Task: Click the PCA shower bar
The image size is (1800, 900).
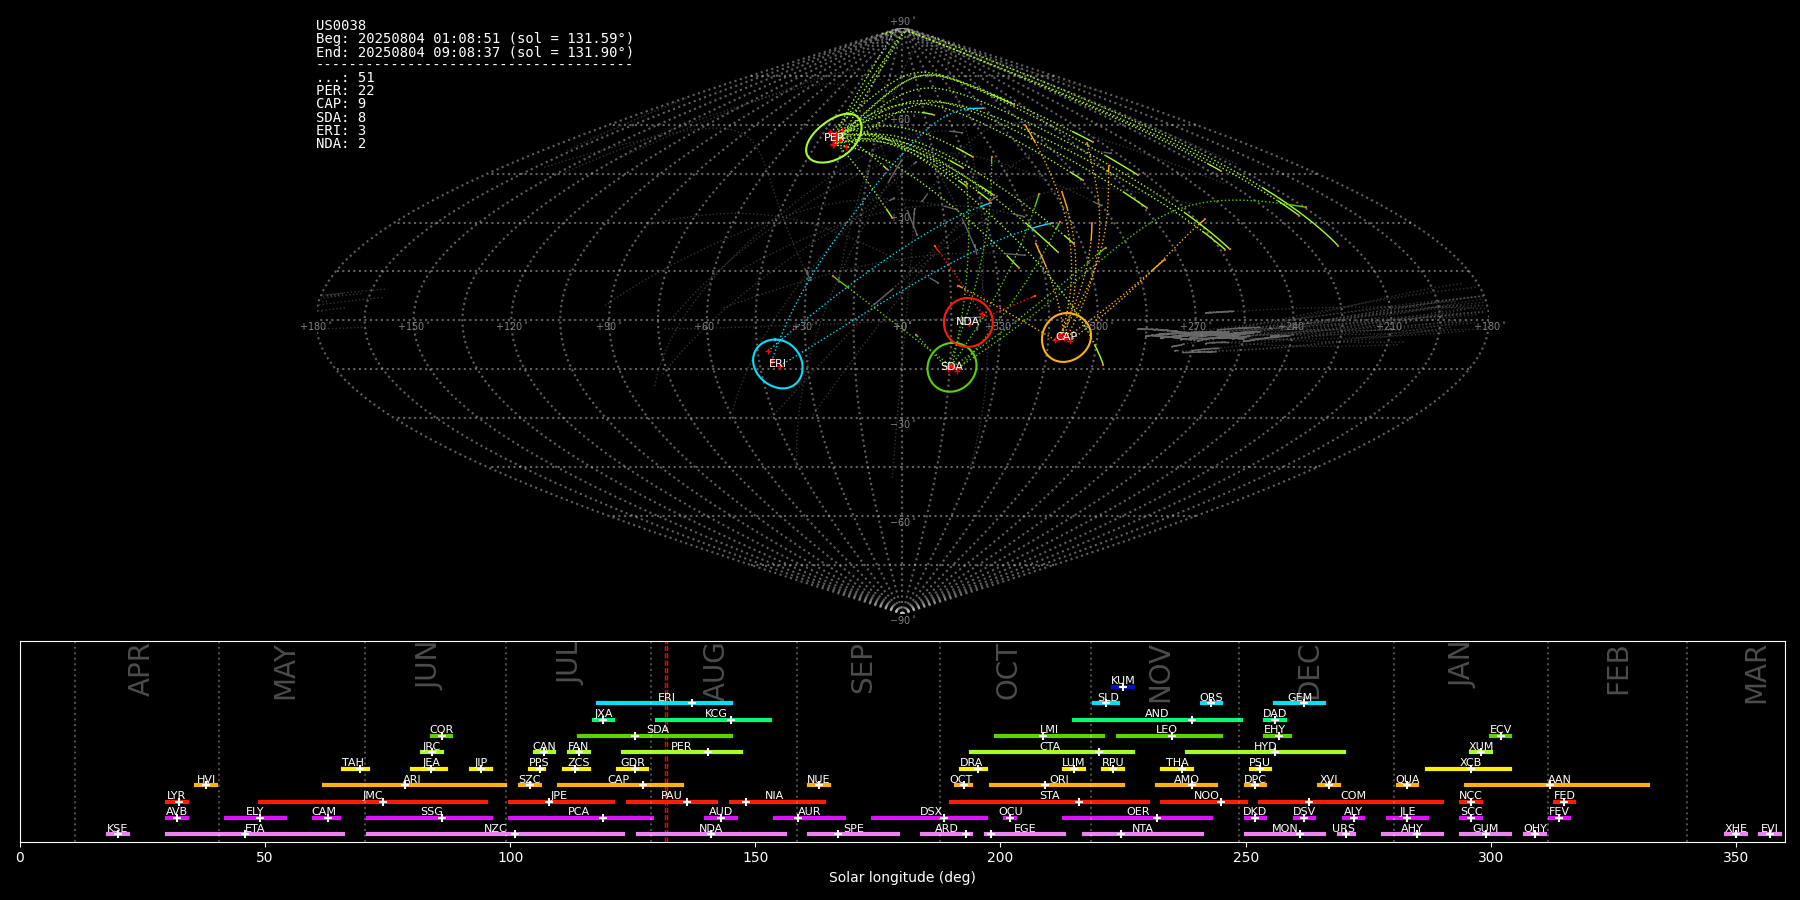Action: [x=580, y=818]
